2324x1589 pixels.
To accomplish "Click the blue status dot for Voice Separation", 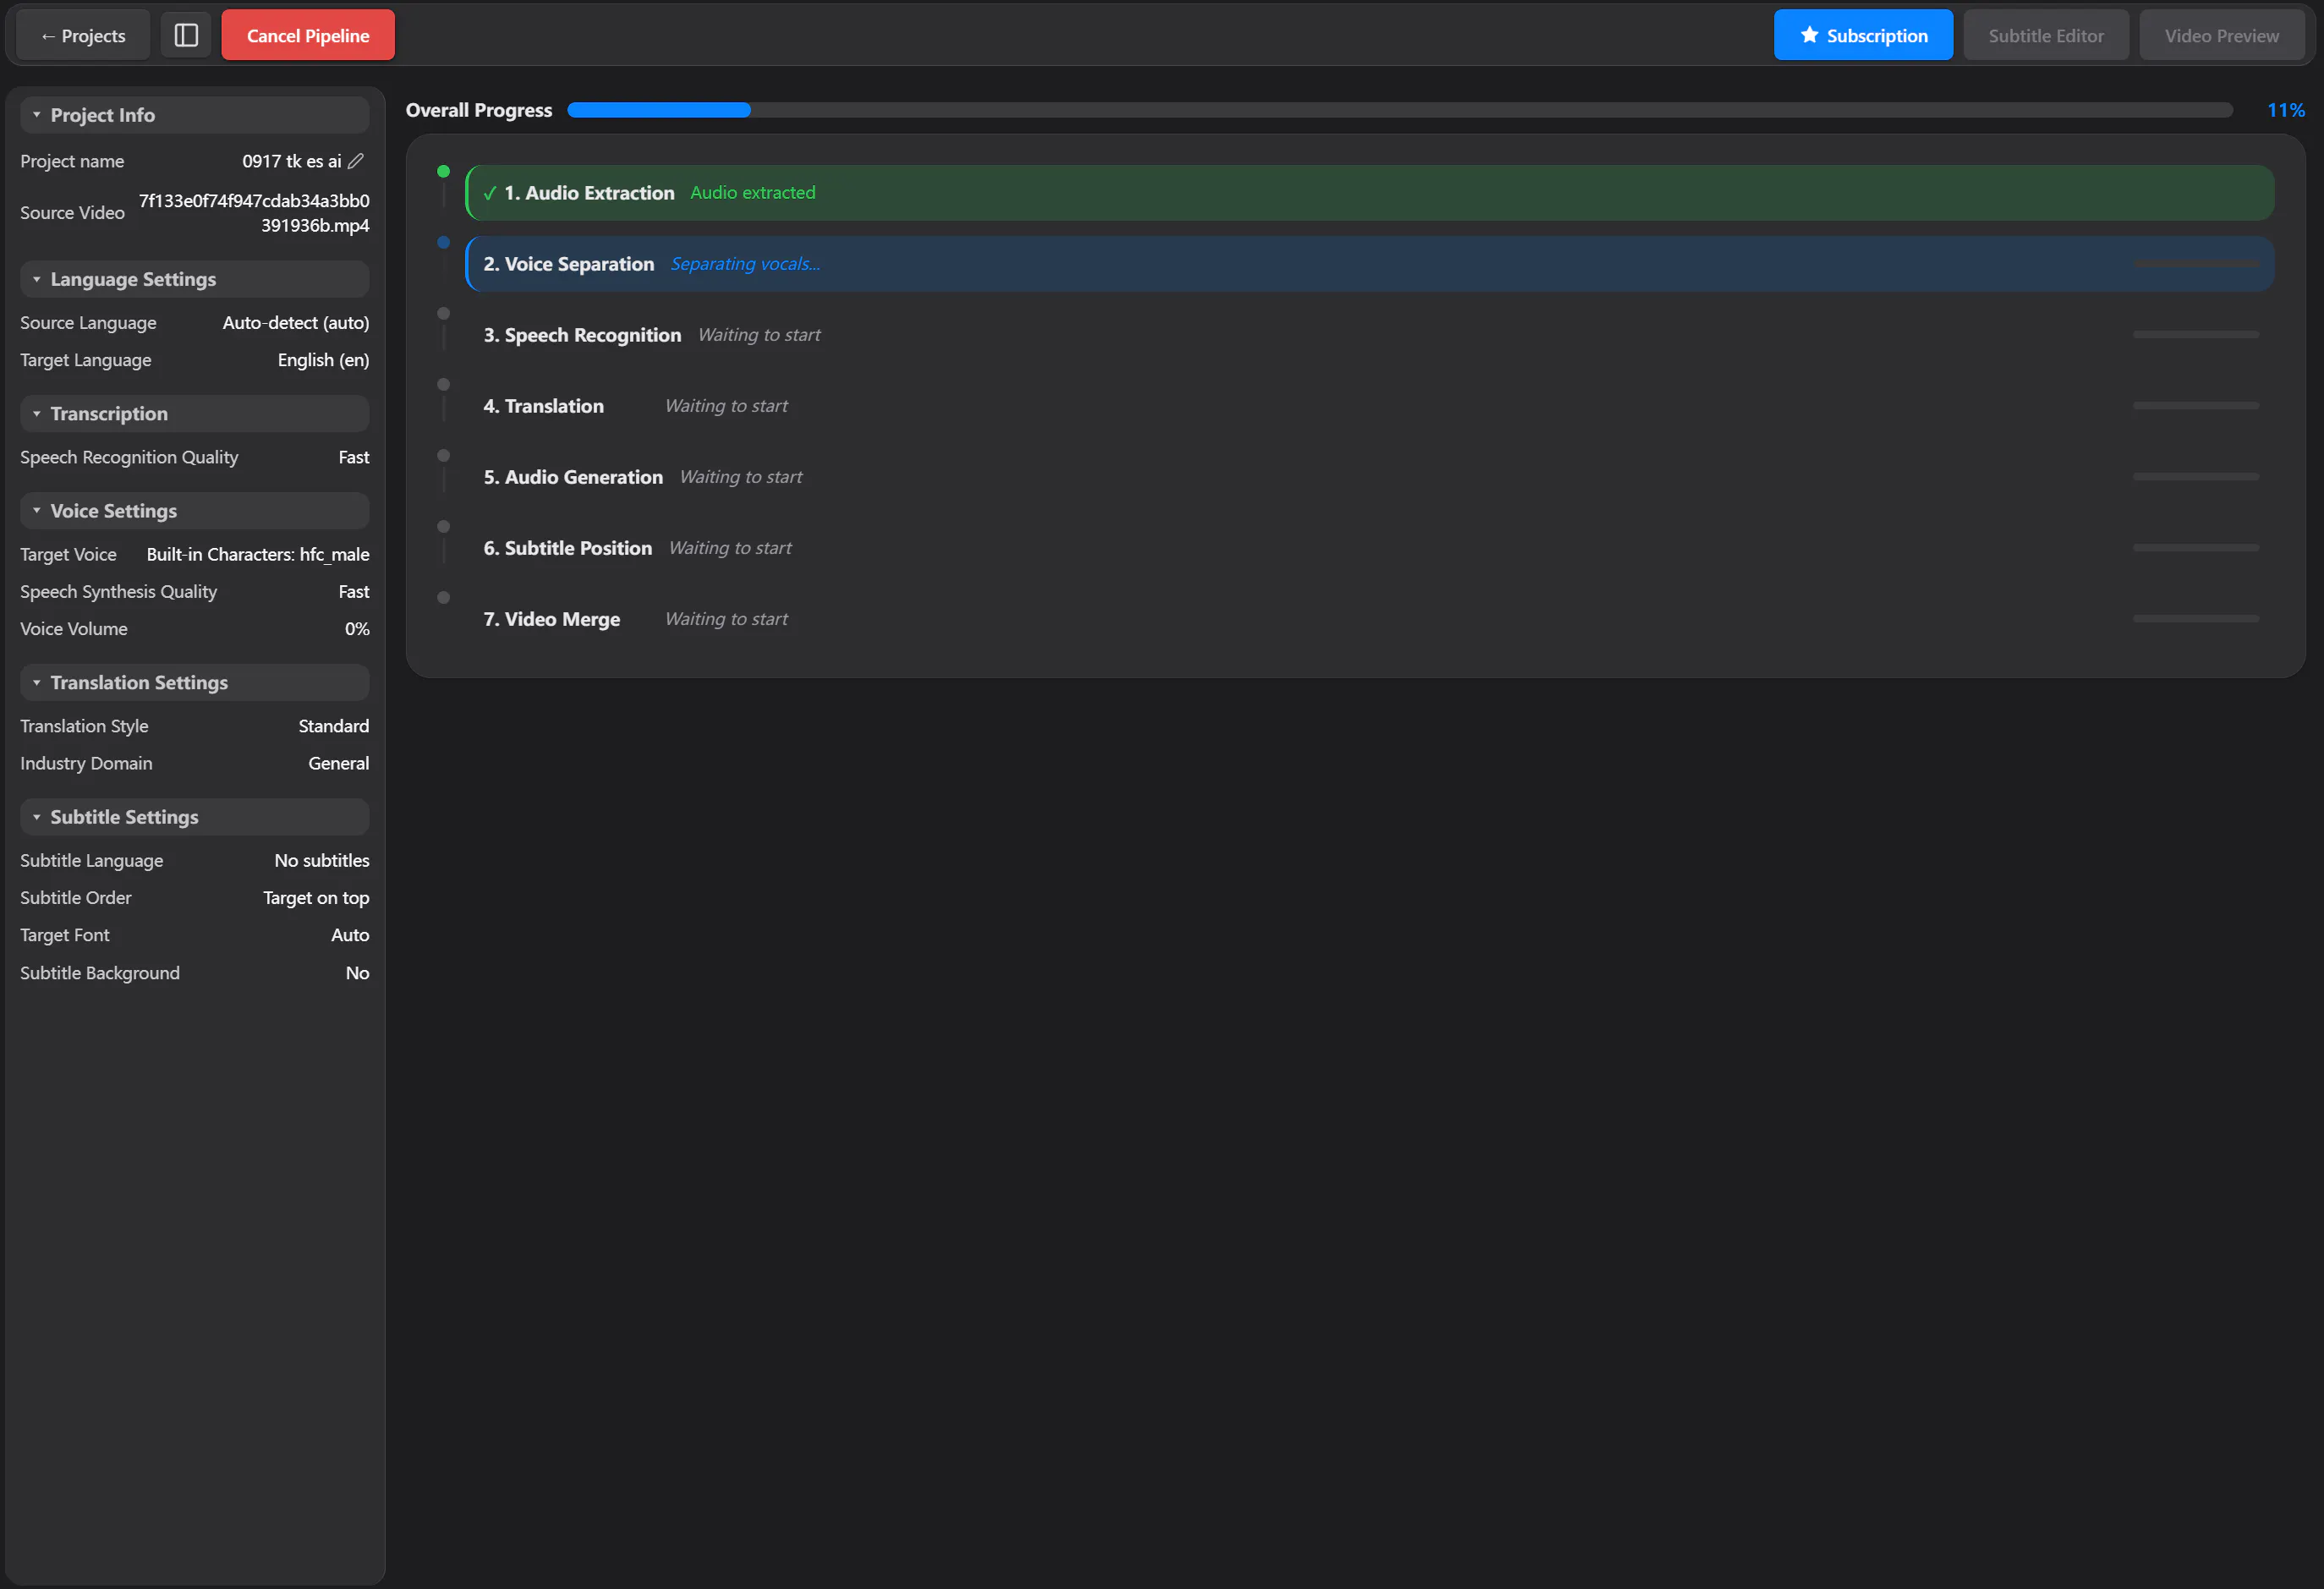I will click(x=443, y=242).
